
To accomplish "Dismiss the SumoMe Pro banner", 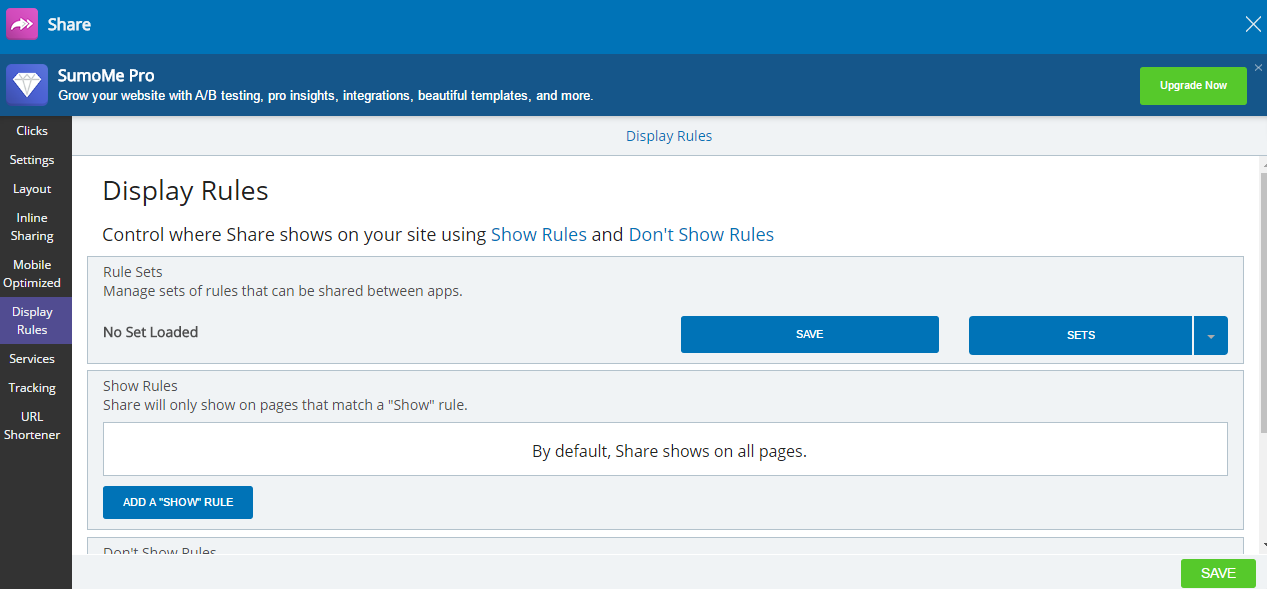I will tap(1258, 68).
